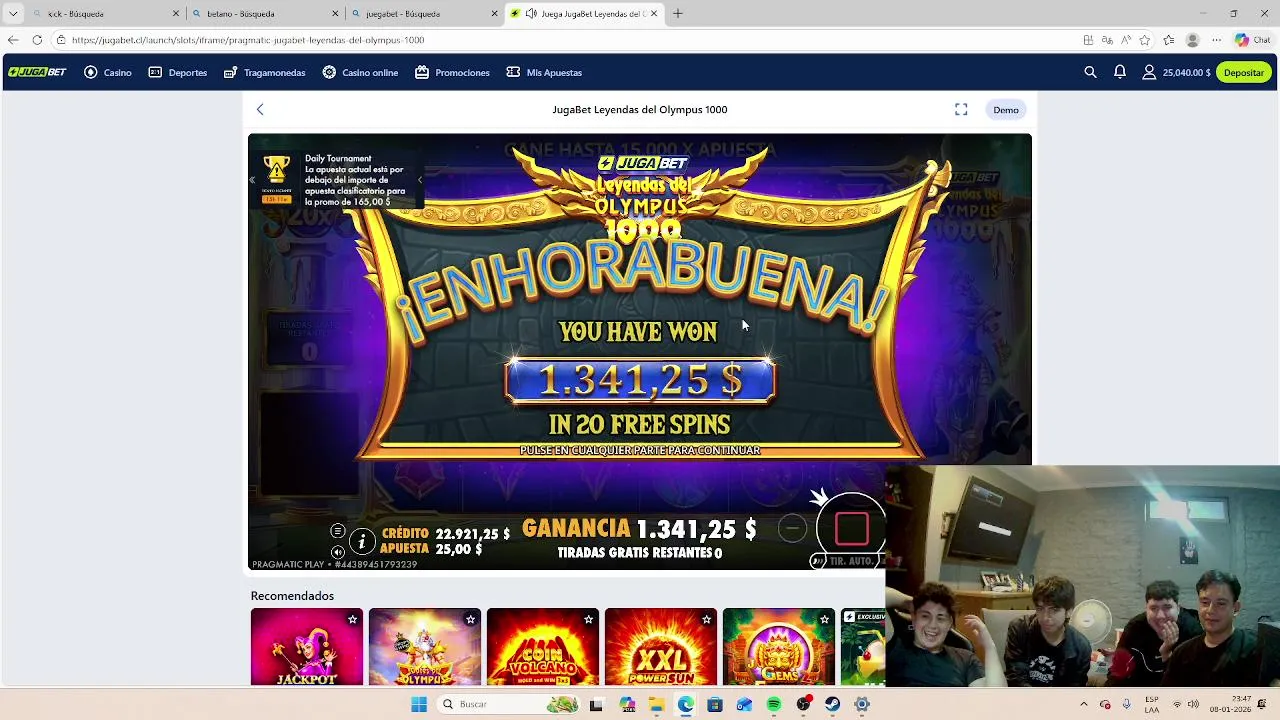Open OBS Studio from the taskbar
This screenshot has width=1280, height=720.
[x=803, y=705]
